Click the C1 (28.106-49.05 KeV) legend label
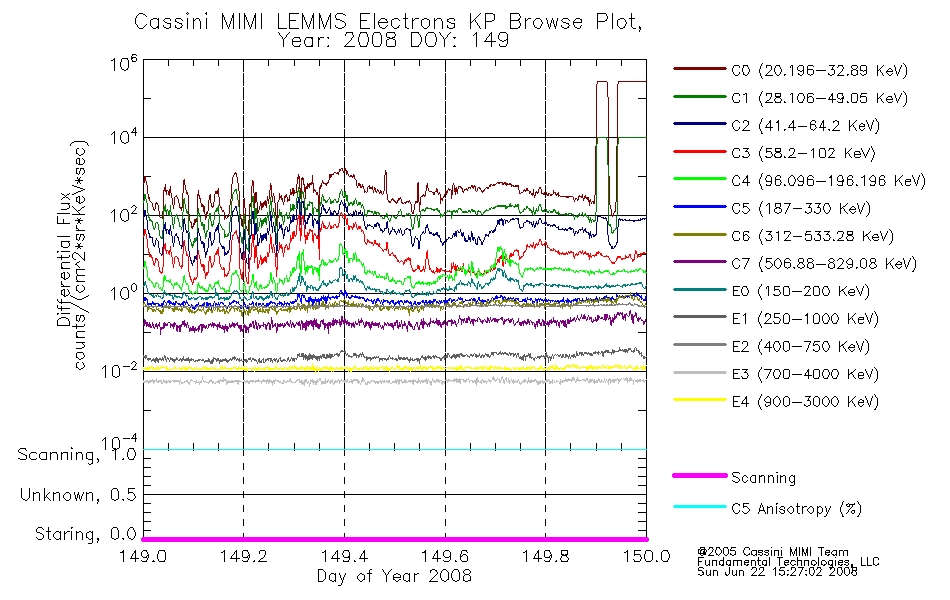Screen dimensions: 950x600 [819, 98]
